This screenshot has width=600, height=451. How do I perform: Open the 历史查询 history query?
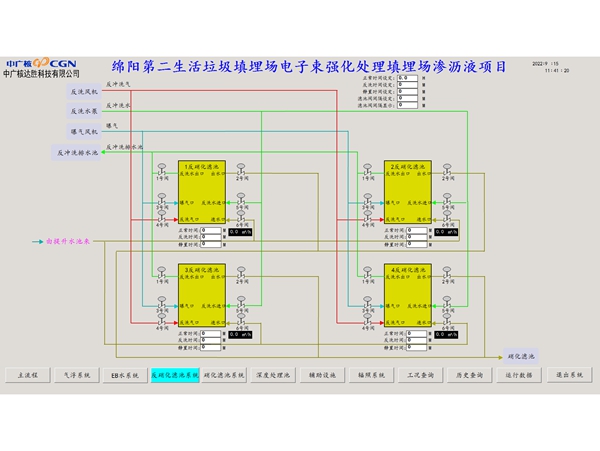[469, 375]
